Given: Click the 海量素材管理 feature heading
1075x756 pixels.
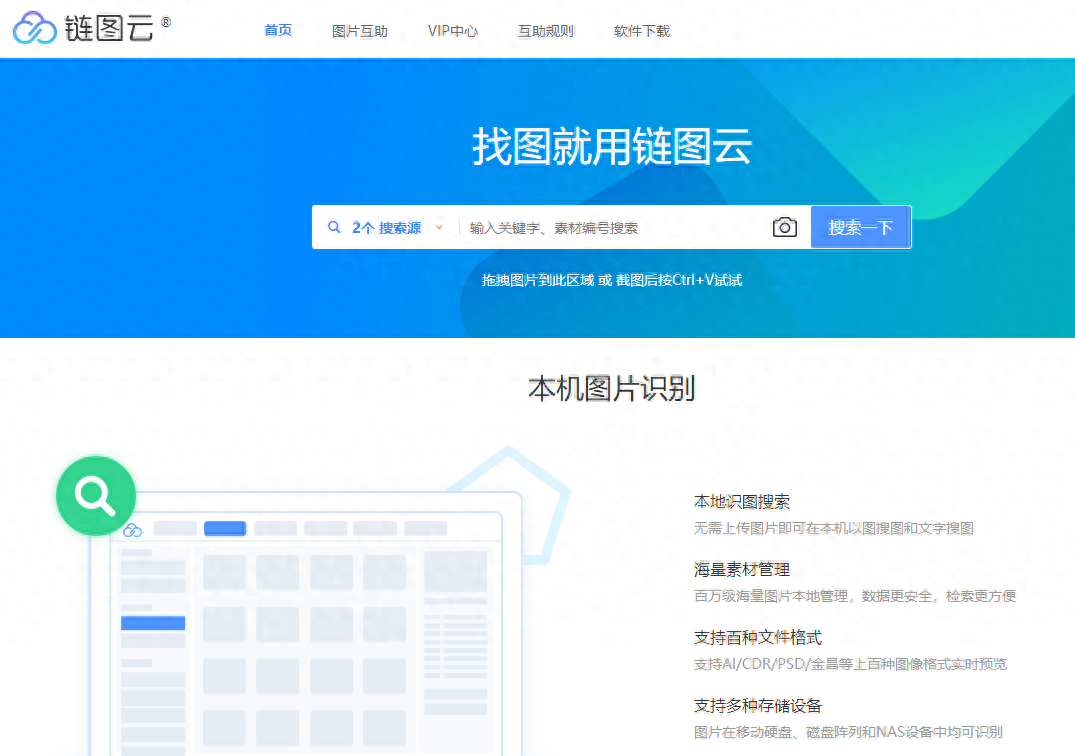Looking at the screenshot, I should click(x=742, y=570).
